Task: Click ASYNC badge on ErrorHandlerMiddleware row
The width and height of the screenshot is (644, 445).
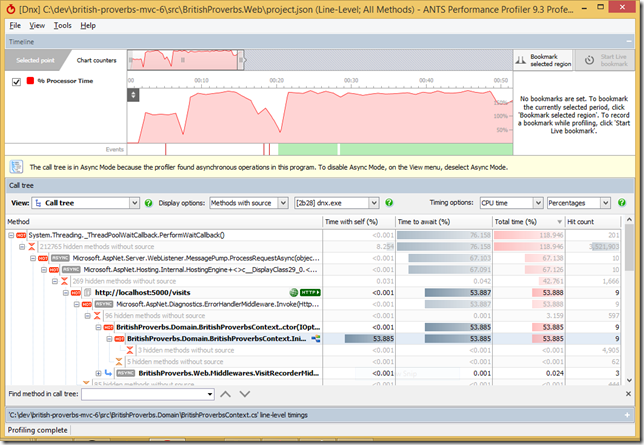Action: pyautogui.click(x=104, y=304)
